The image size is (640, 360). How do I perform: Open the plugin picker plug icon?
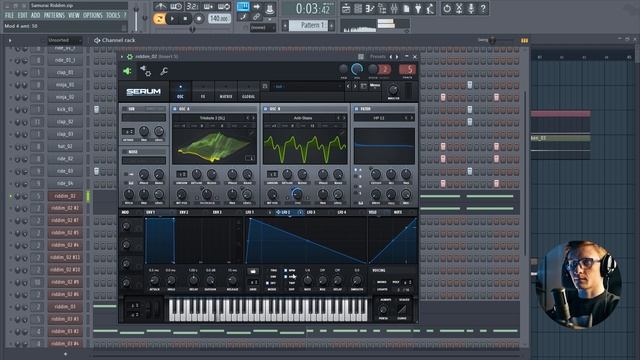418,9
